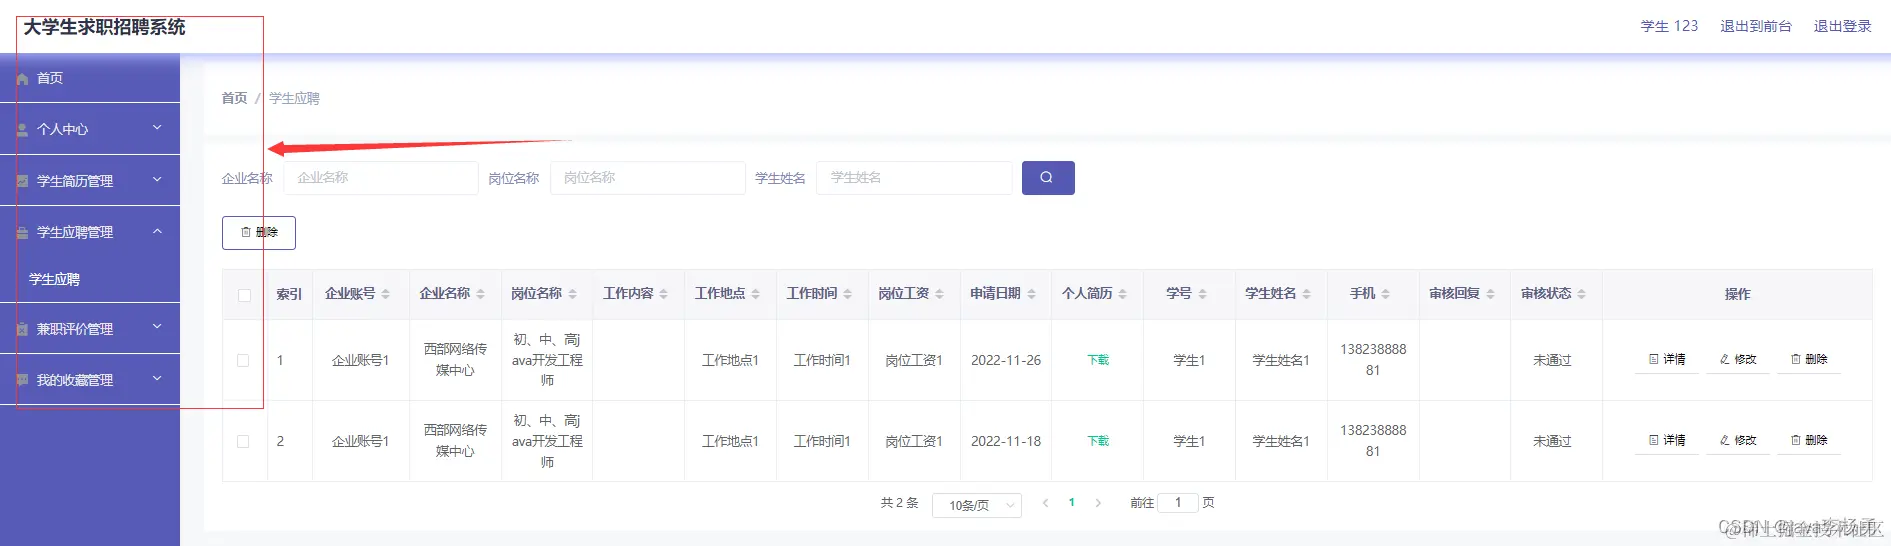Image resolution: width=1891 pixels, height=546 pixels.
Task: Click 退出登录 in the top bar
Action: (x=1843, y=27)
